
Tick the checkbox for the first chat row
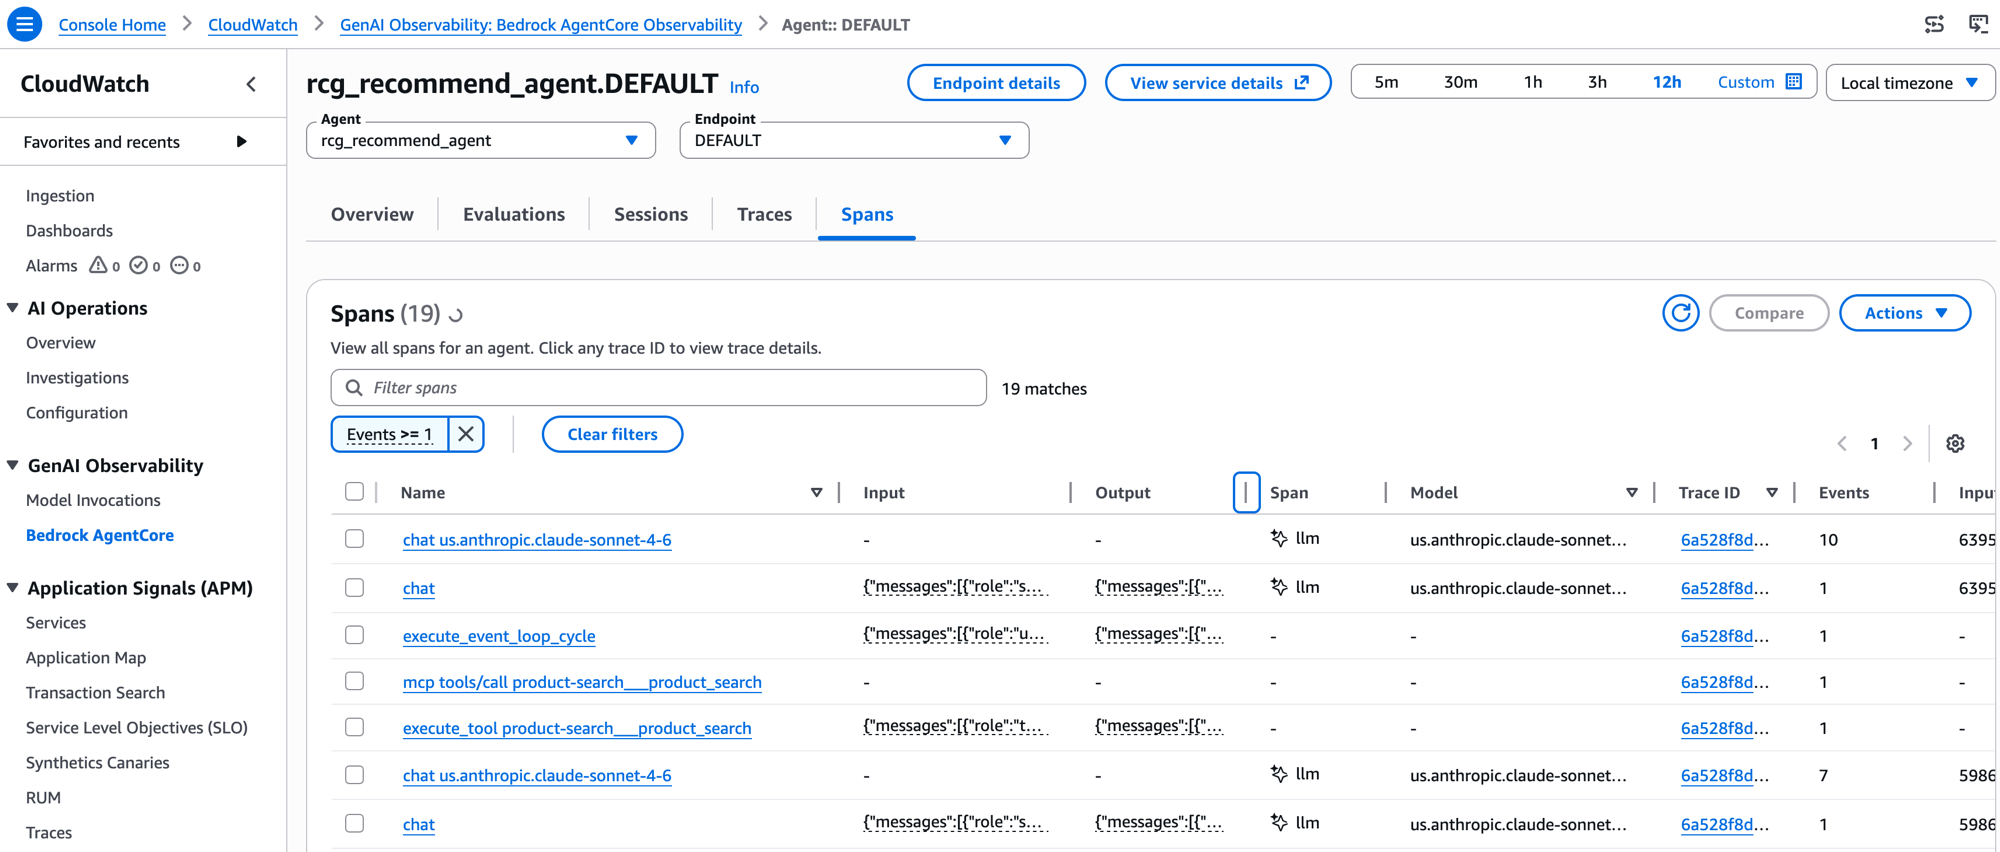[354, 587]
